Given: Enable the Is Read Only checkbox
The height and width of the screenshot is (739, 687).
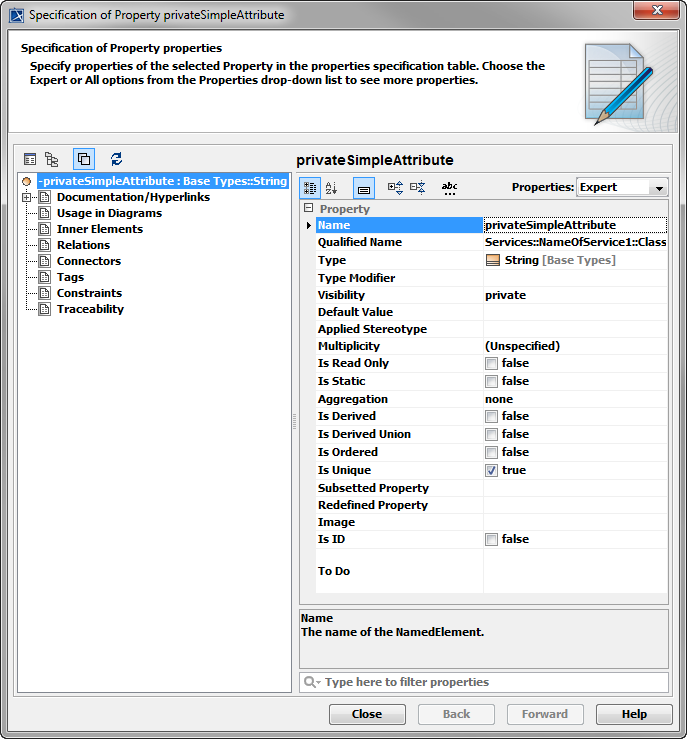Looking at the screenshot, I should (x=491, y=364).
